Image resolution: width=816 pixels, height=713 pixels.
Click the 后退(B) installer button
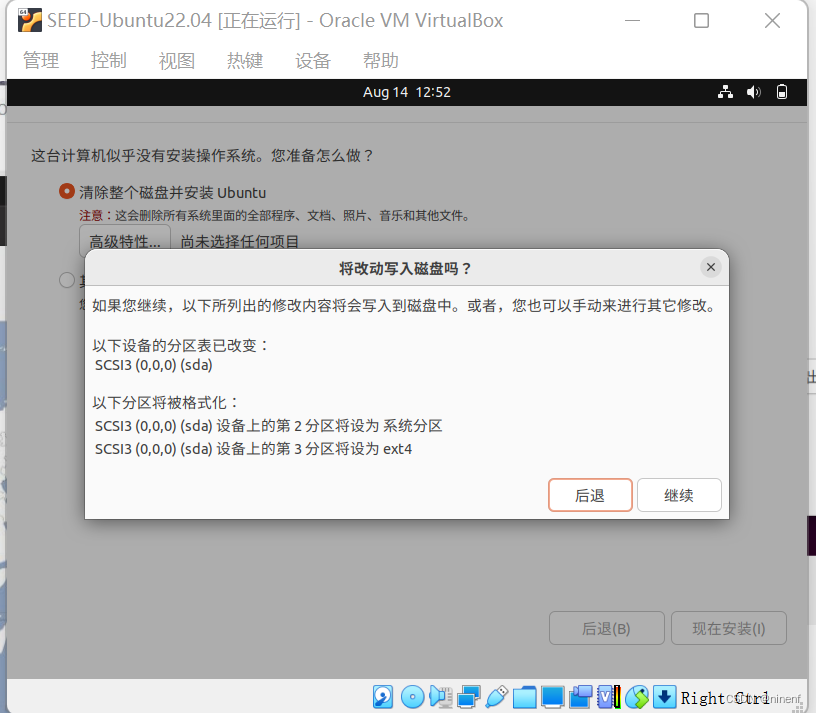[x=607, y=628]
